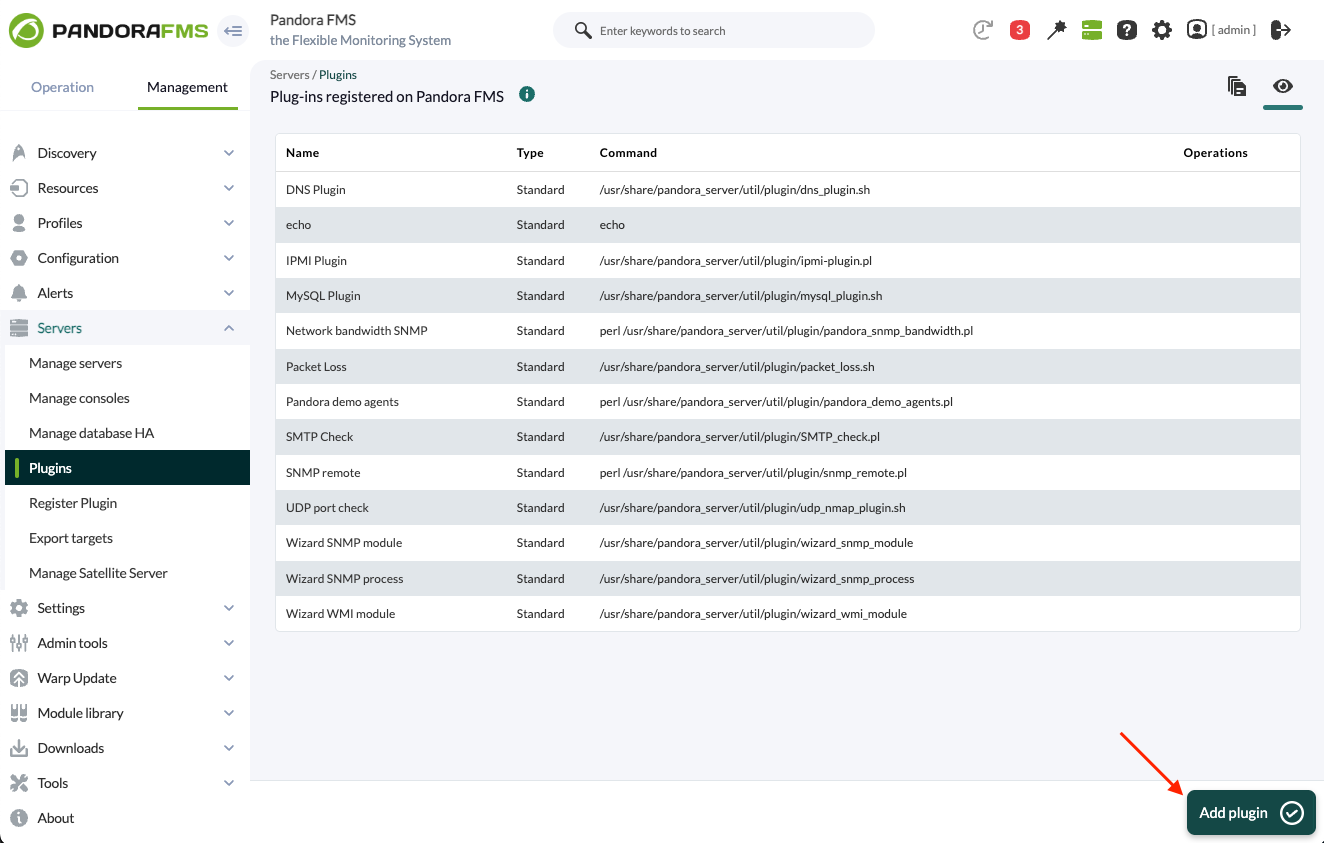Viewport: 1324px width, 843px height.
Task: Click the Name column header
Action: click(x=302, y=153)
